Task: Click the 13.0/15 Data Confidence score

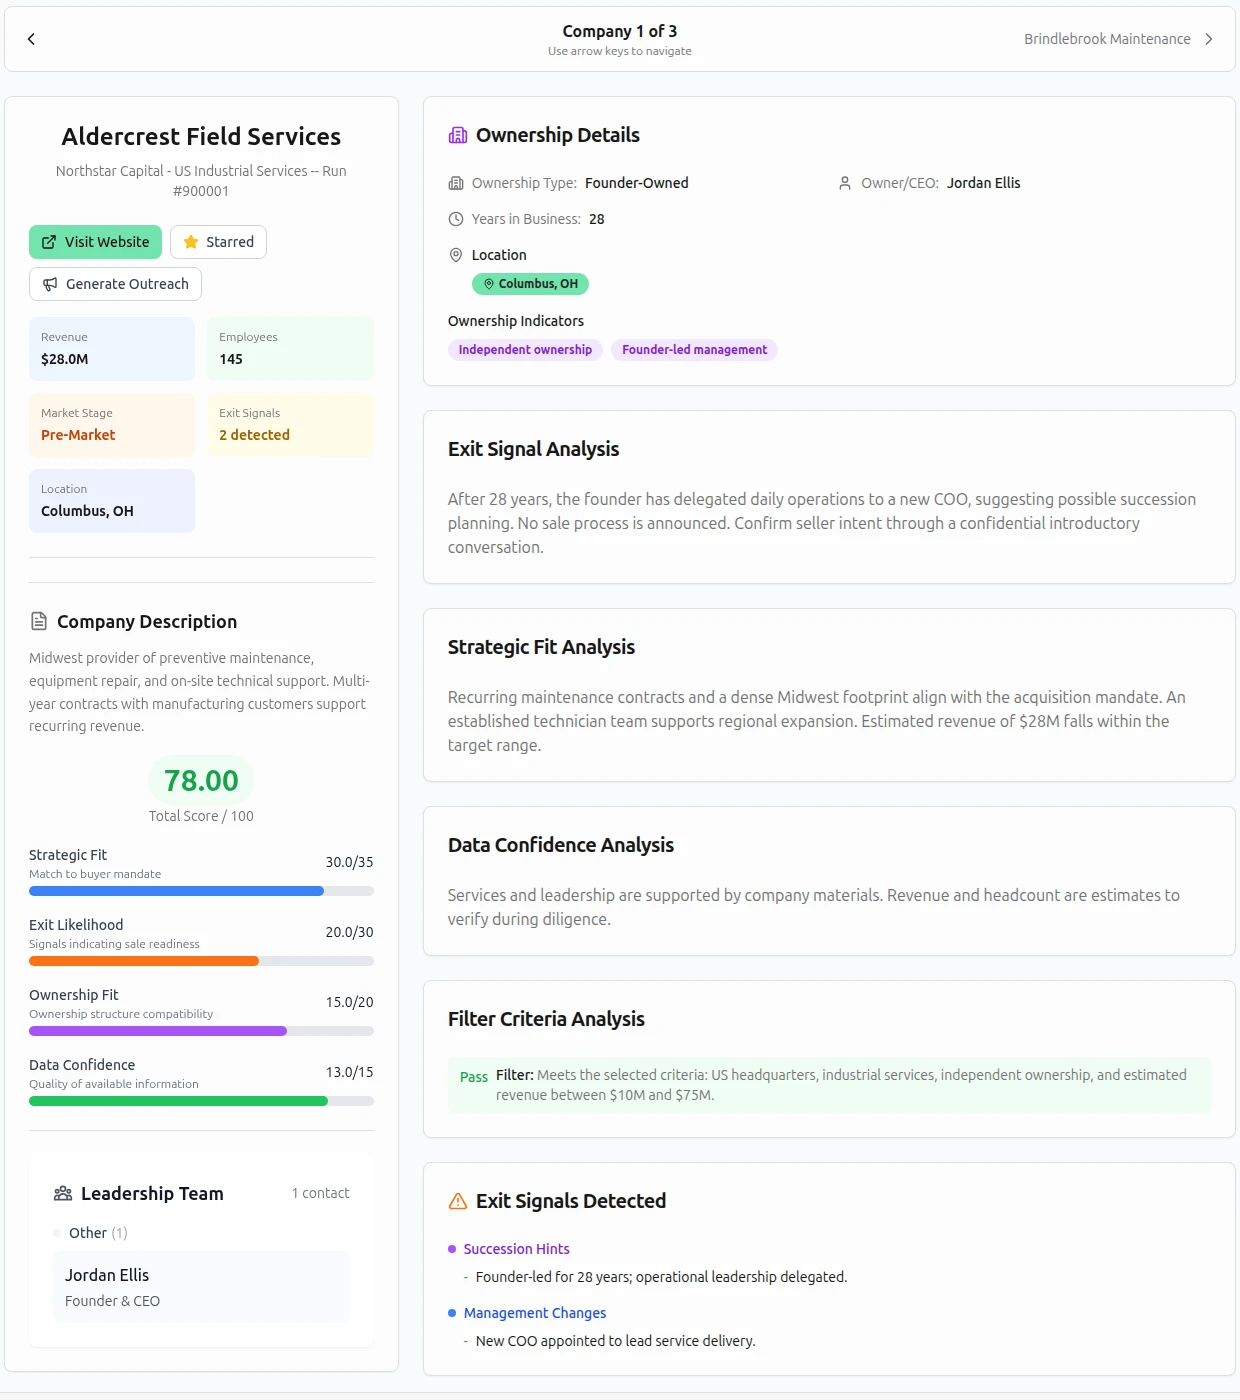Action: (349, 1072)
